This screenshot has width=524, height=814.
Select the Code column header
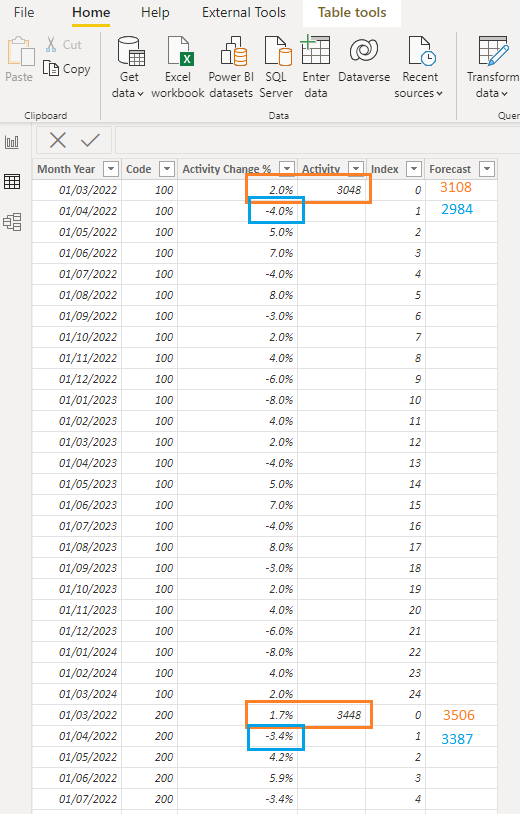point(149,169)
